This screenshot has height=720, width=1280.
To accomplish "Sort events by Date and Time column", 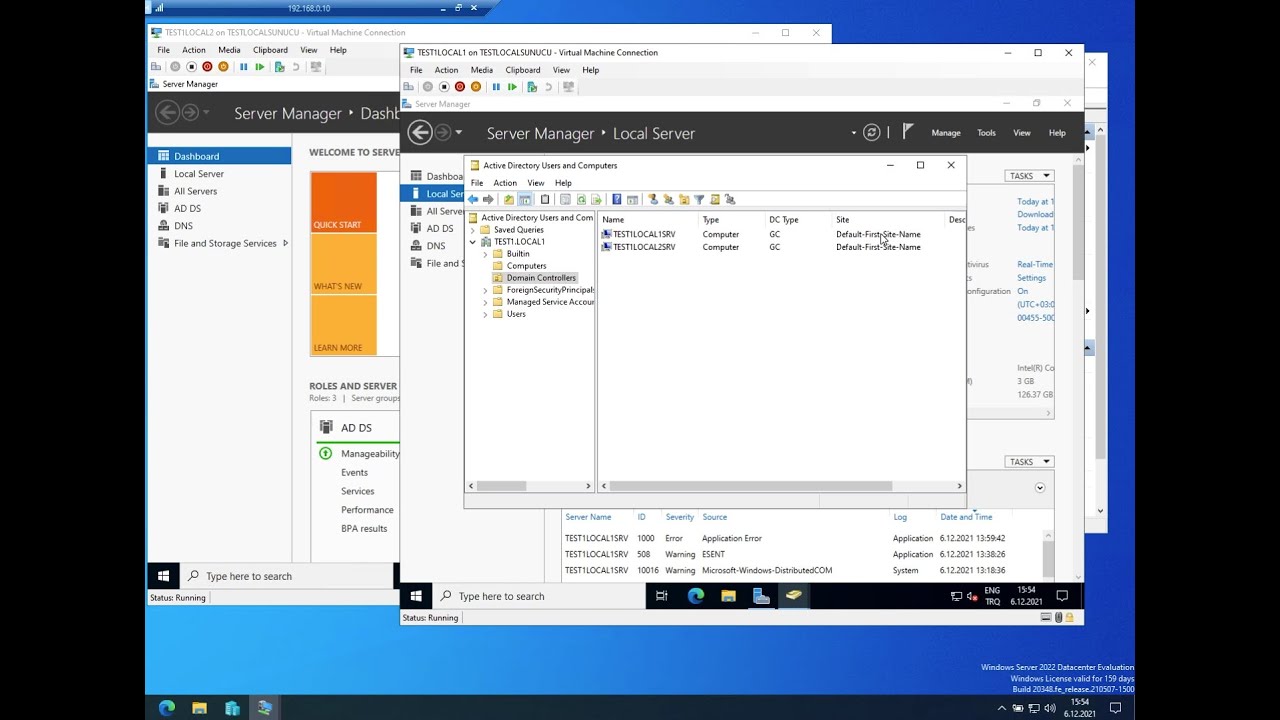I will tap(966, 517).
